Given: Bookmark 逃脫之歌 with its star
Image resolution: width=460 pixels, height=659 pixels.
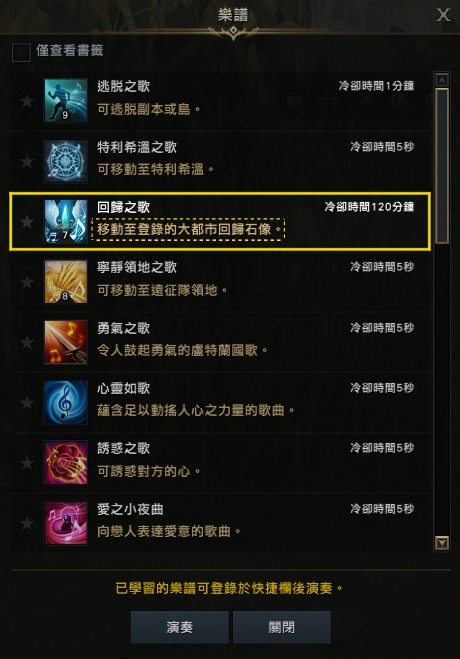Looking at the screenshot, I should coord(27,100).
